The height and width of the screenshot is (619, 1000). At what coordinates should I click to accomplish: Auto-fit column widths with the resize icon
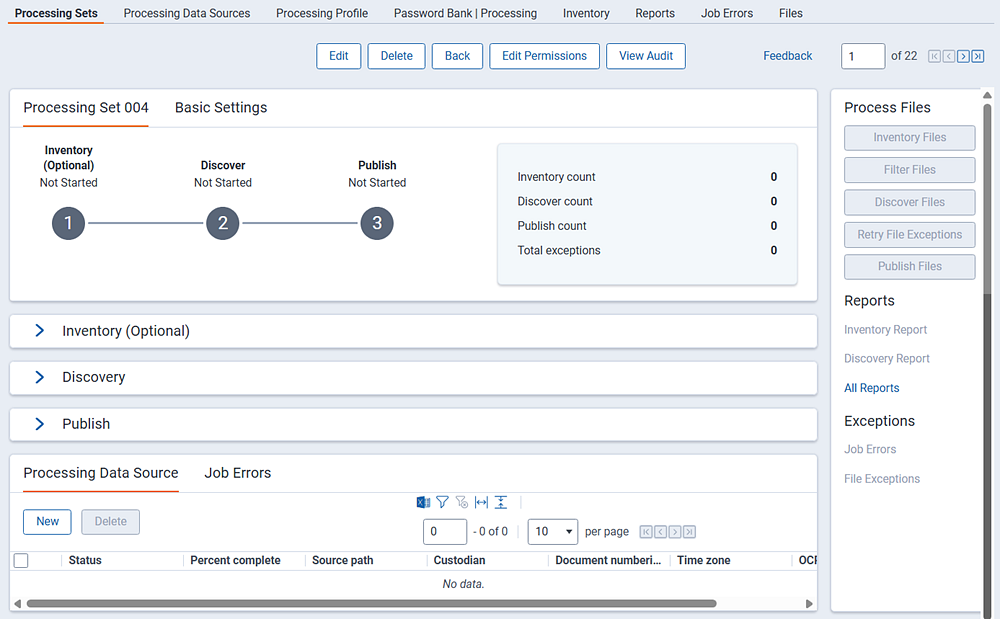click(481, 501)
